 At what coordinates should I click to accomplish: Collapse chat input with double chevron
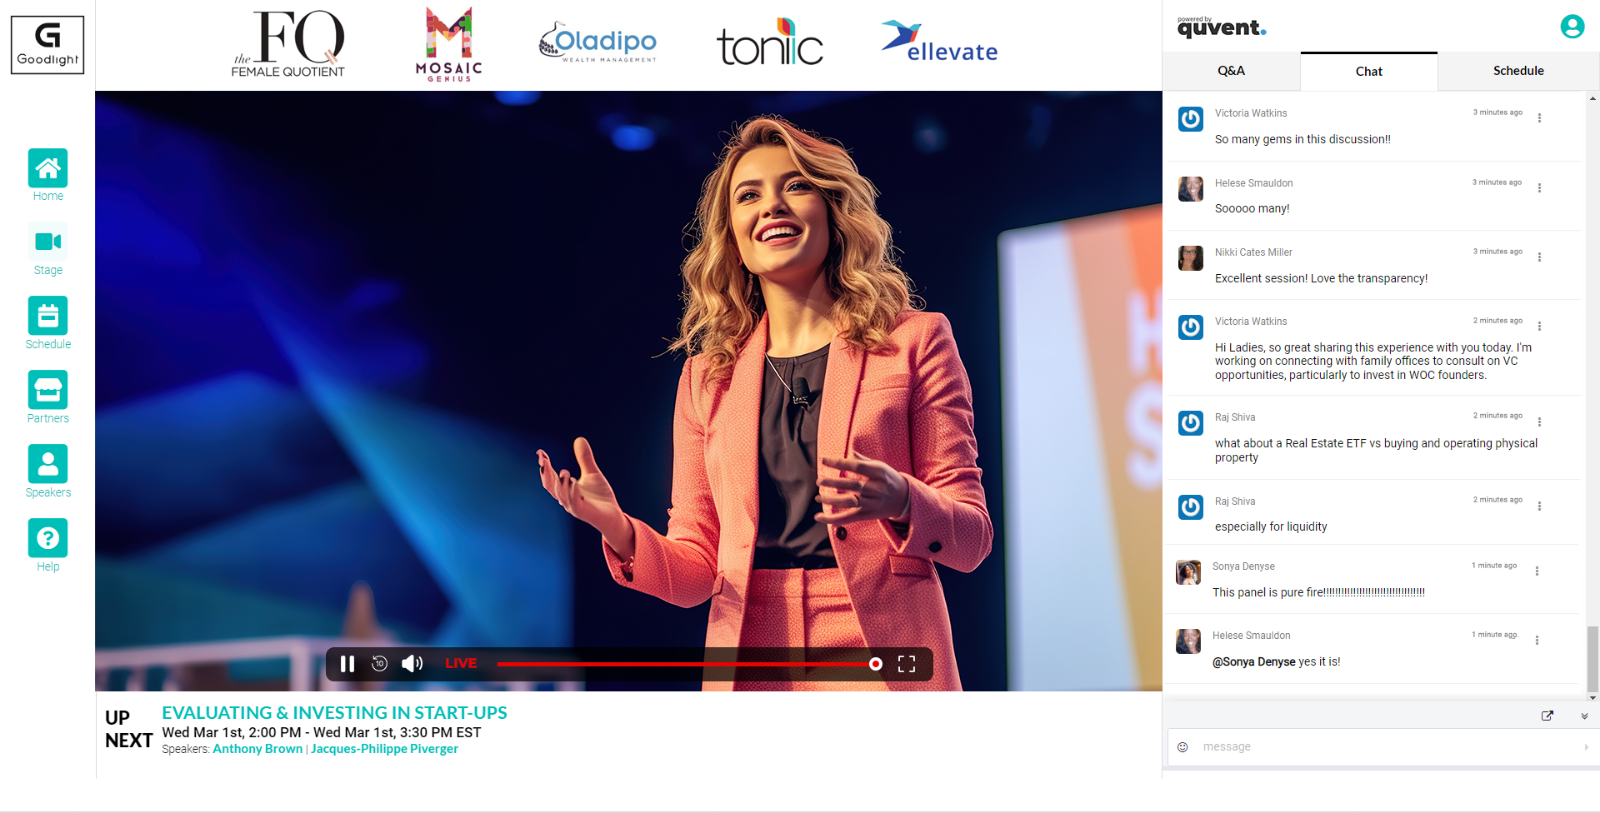1584,716
